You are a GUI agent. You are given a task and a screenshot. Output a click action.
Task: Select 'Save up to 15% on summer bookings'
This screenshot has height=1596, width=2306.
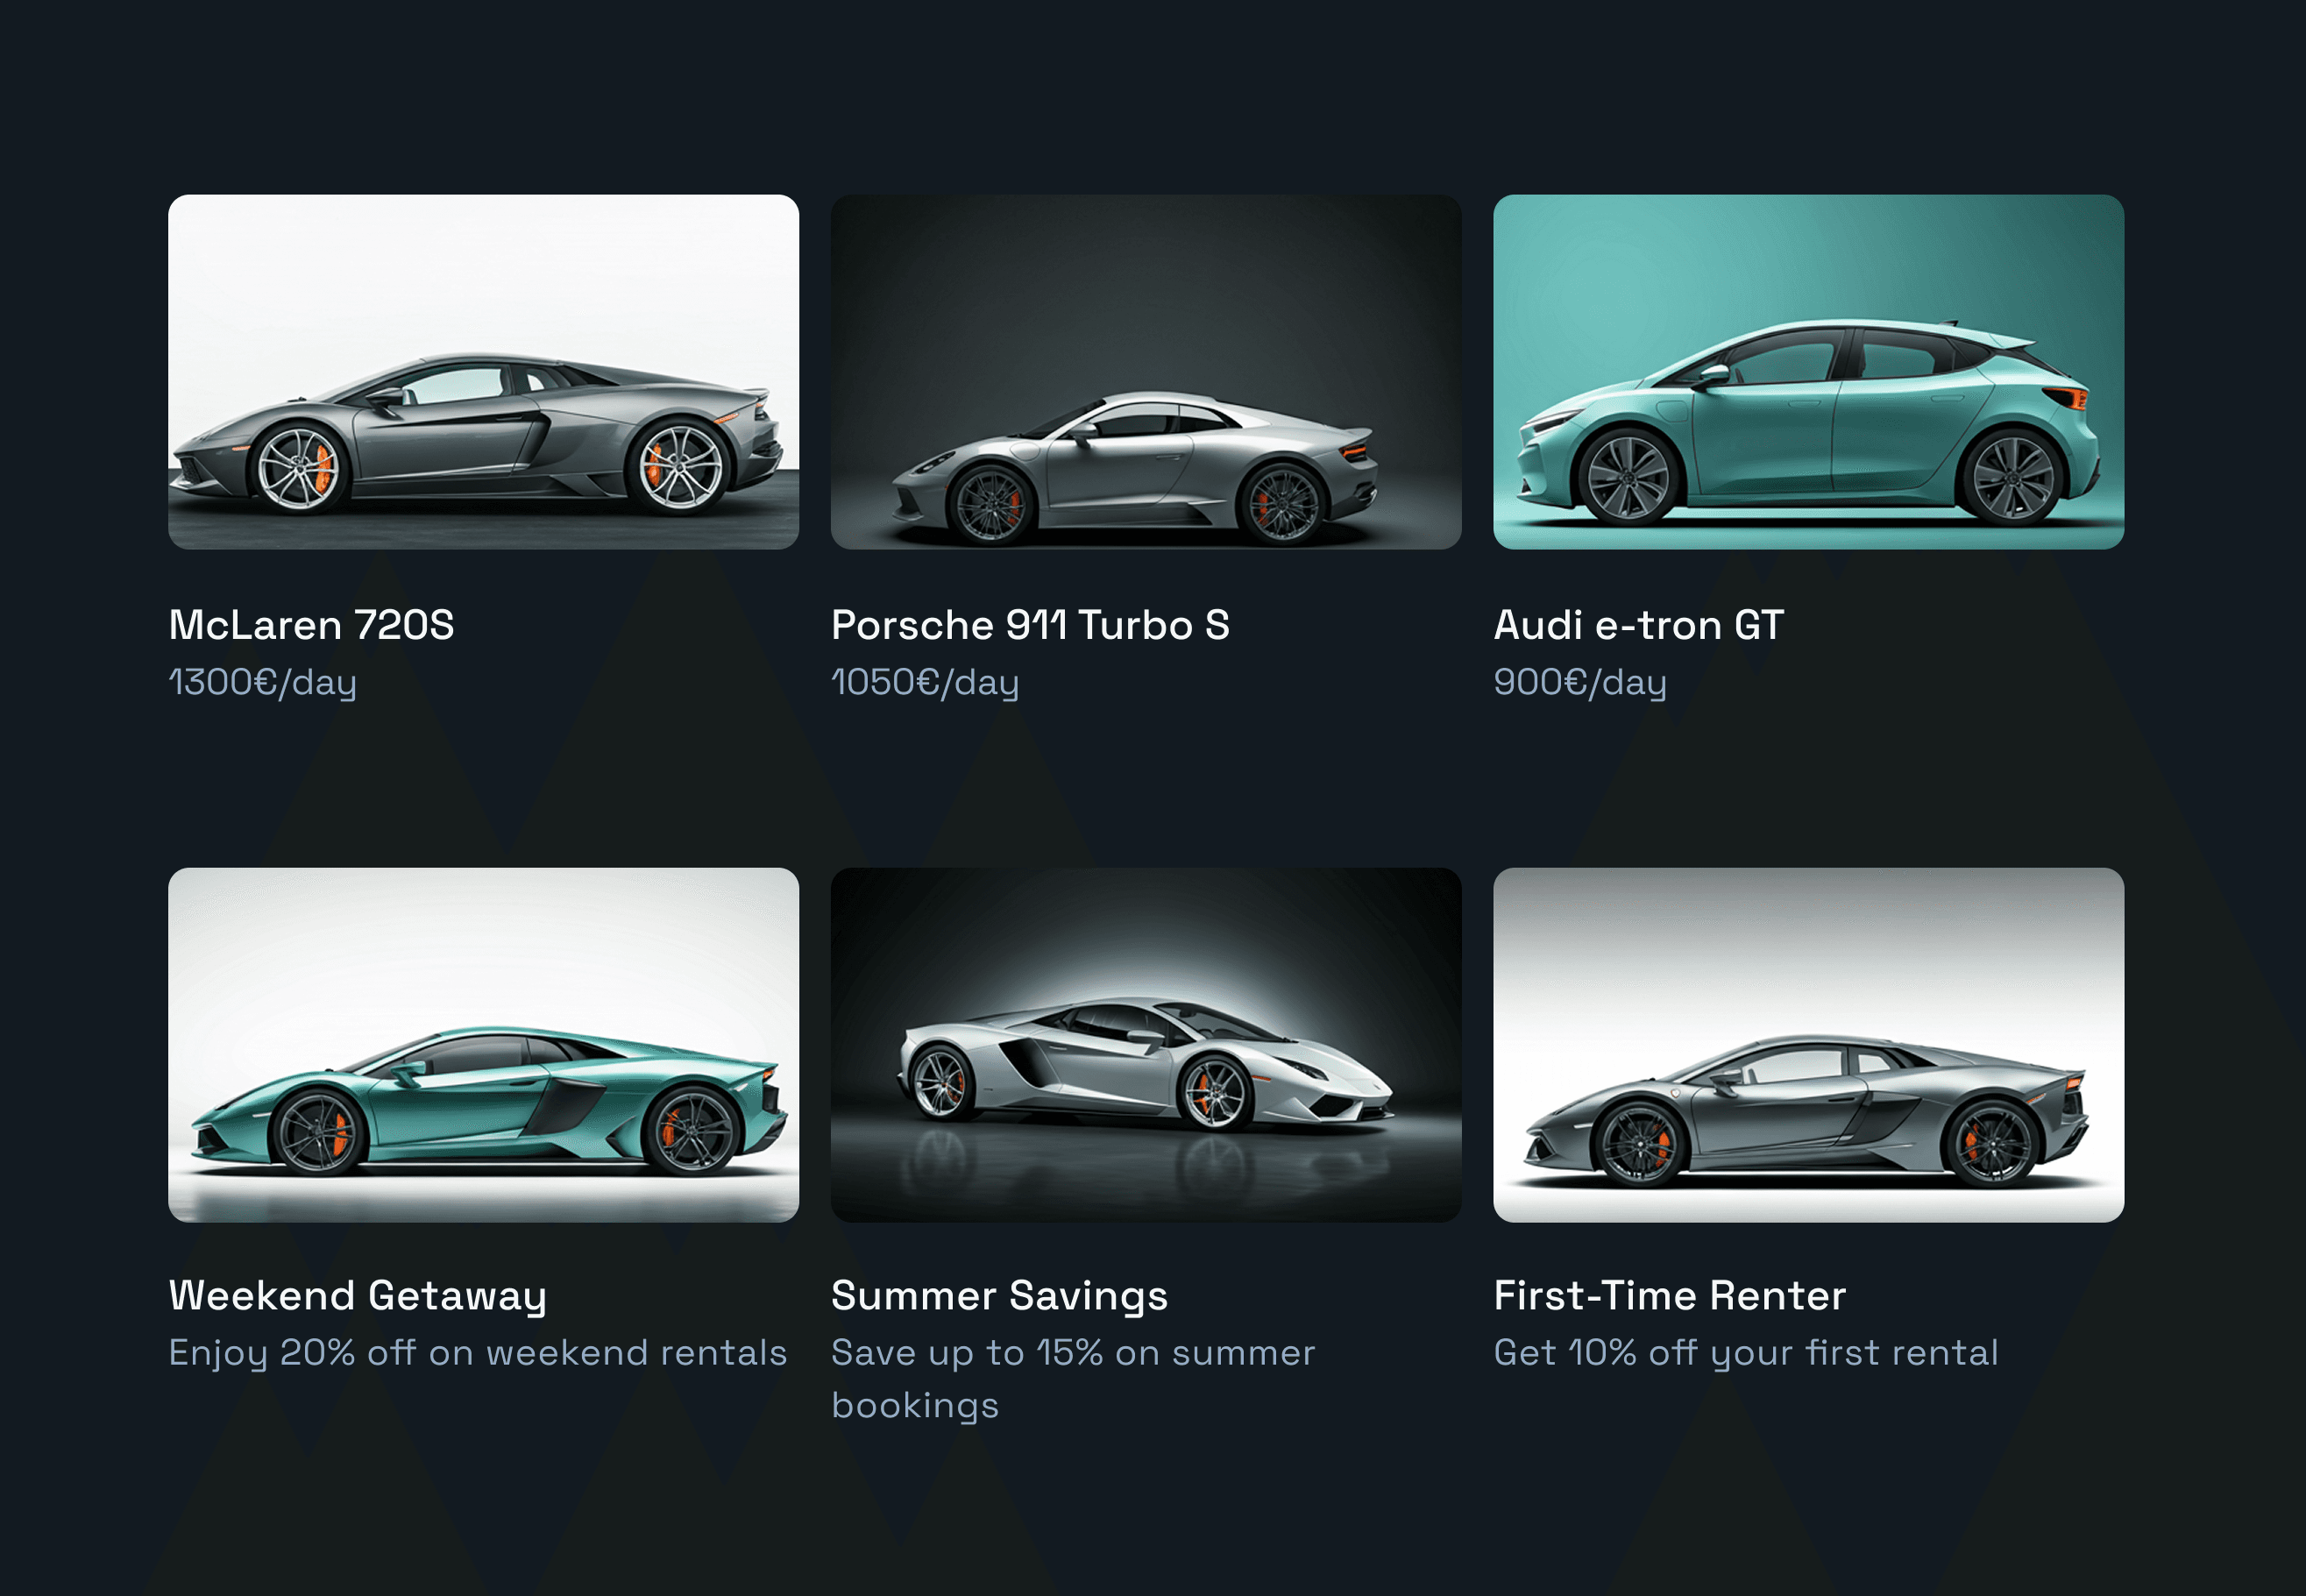1073,1379
